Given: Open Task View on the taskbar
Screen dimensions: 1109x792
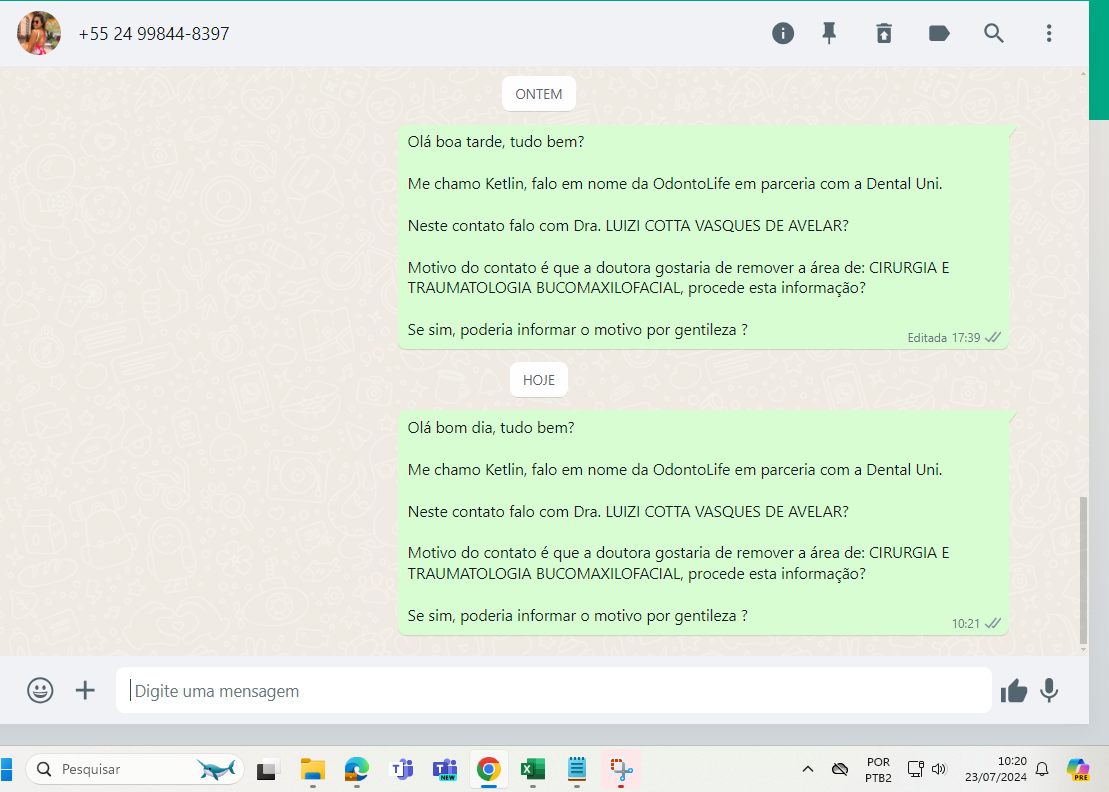Looking at the screenshot, I should (x=267, y=769).
